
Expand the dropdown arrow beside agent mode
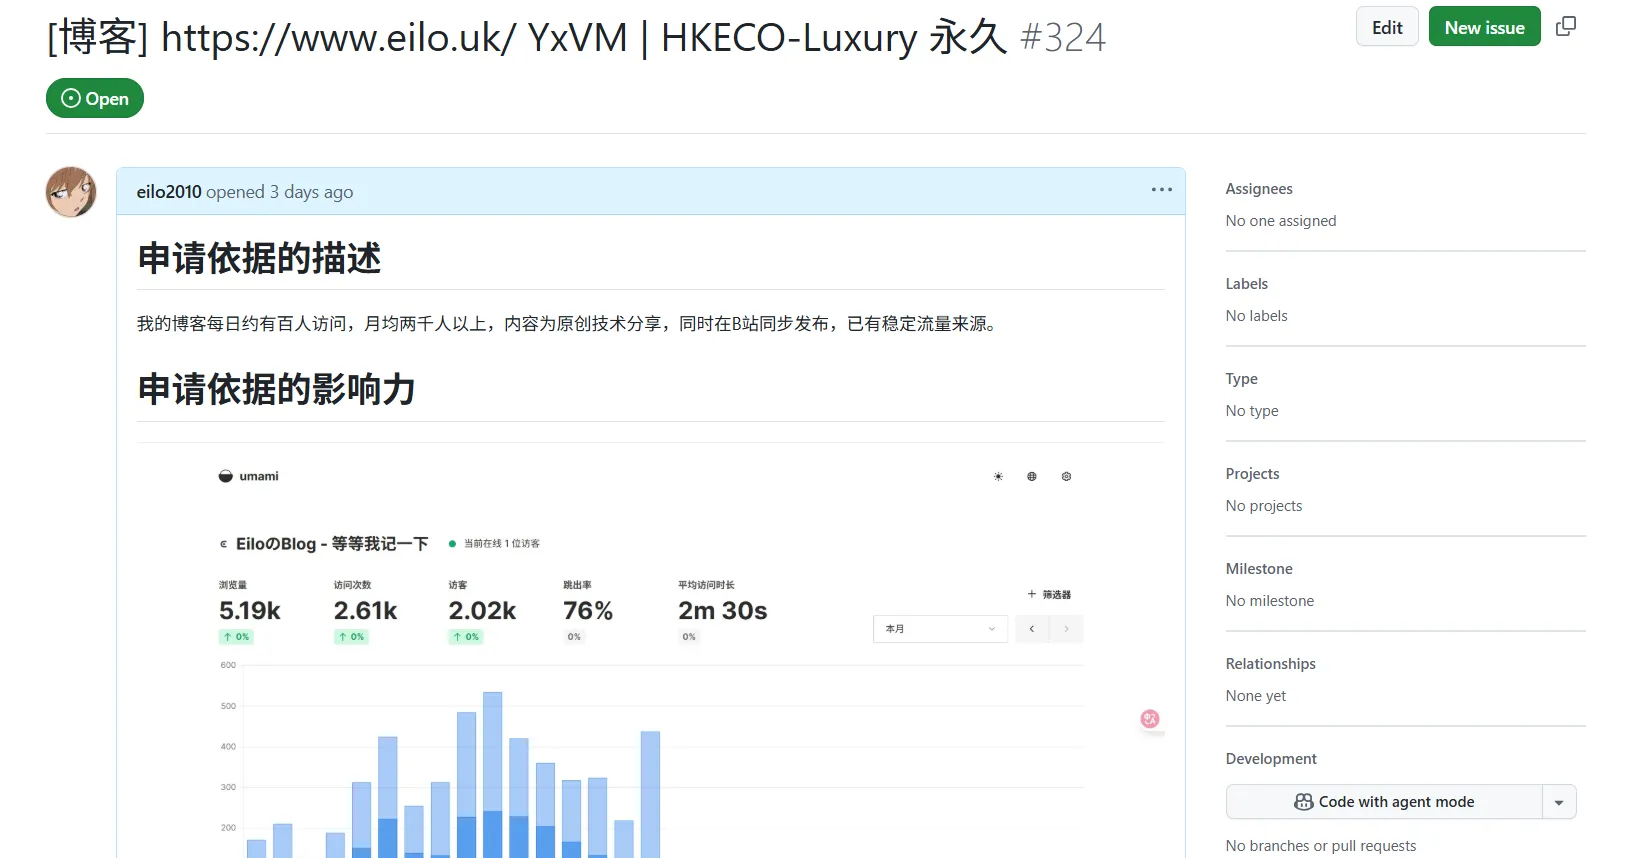tap(1559, 802)
